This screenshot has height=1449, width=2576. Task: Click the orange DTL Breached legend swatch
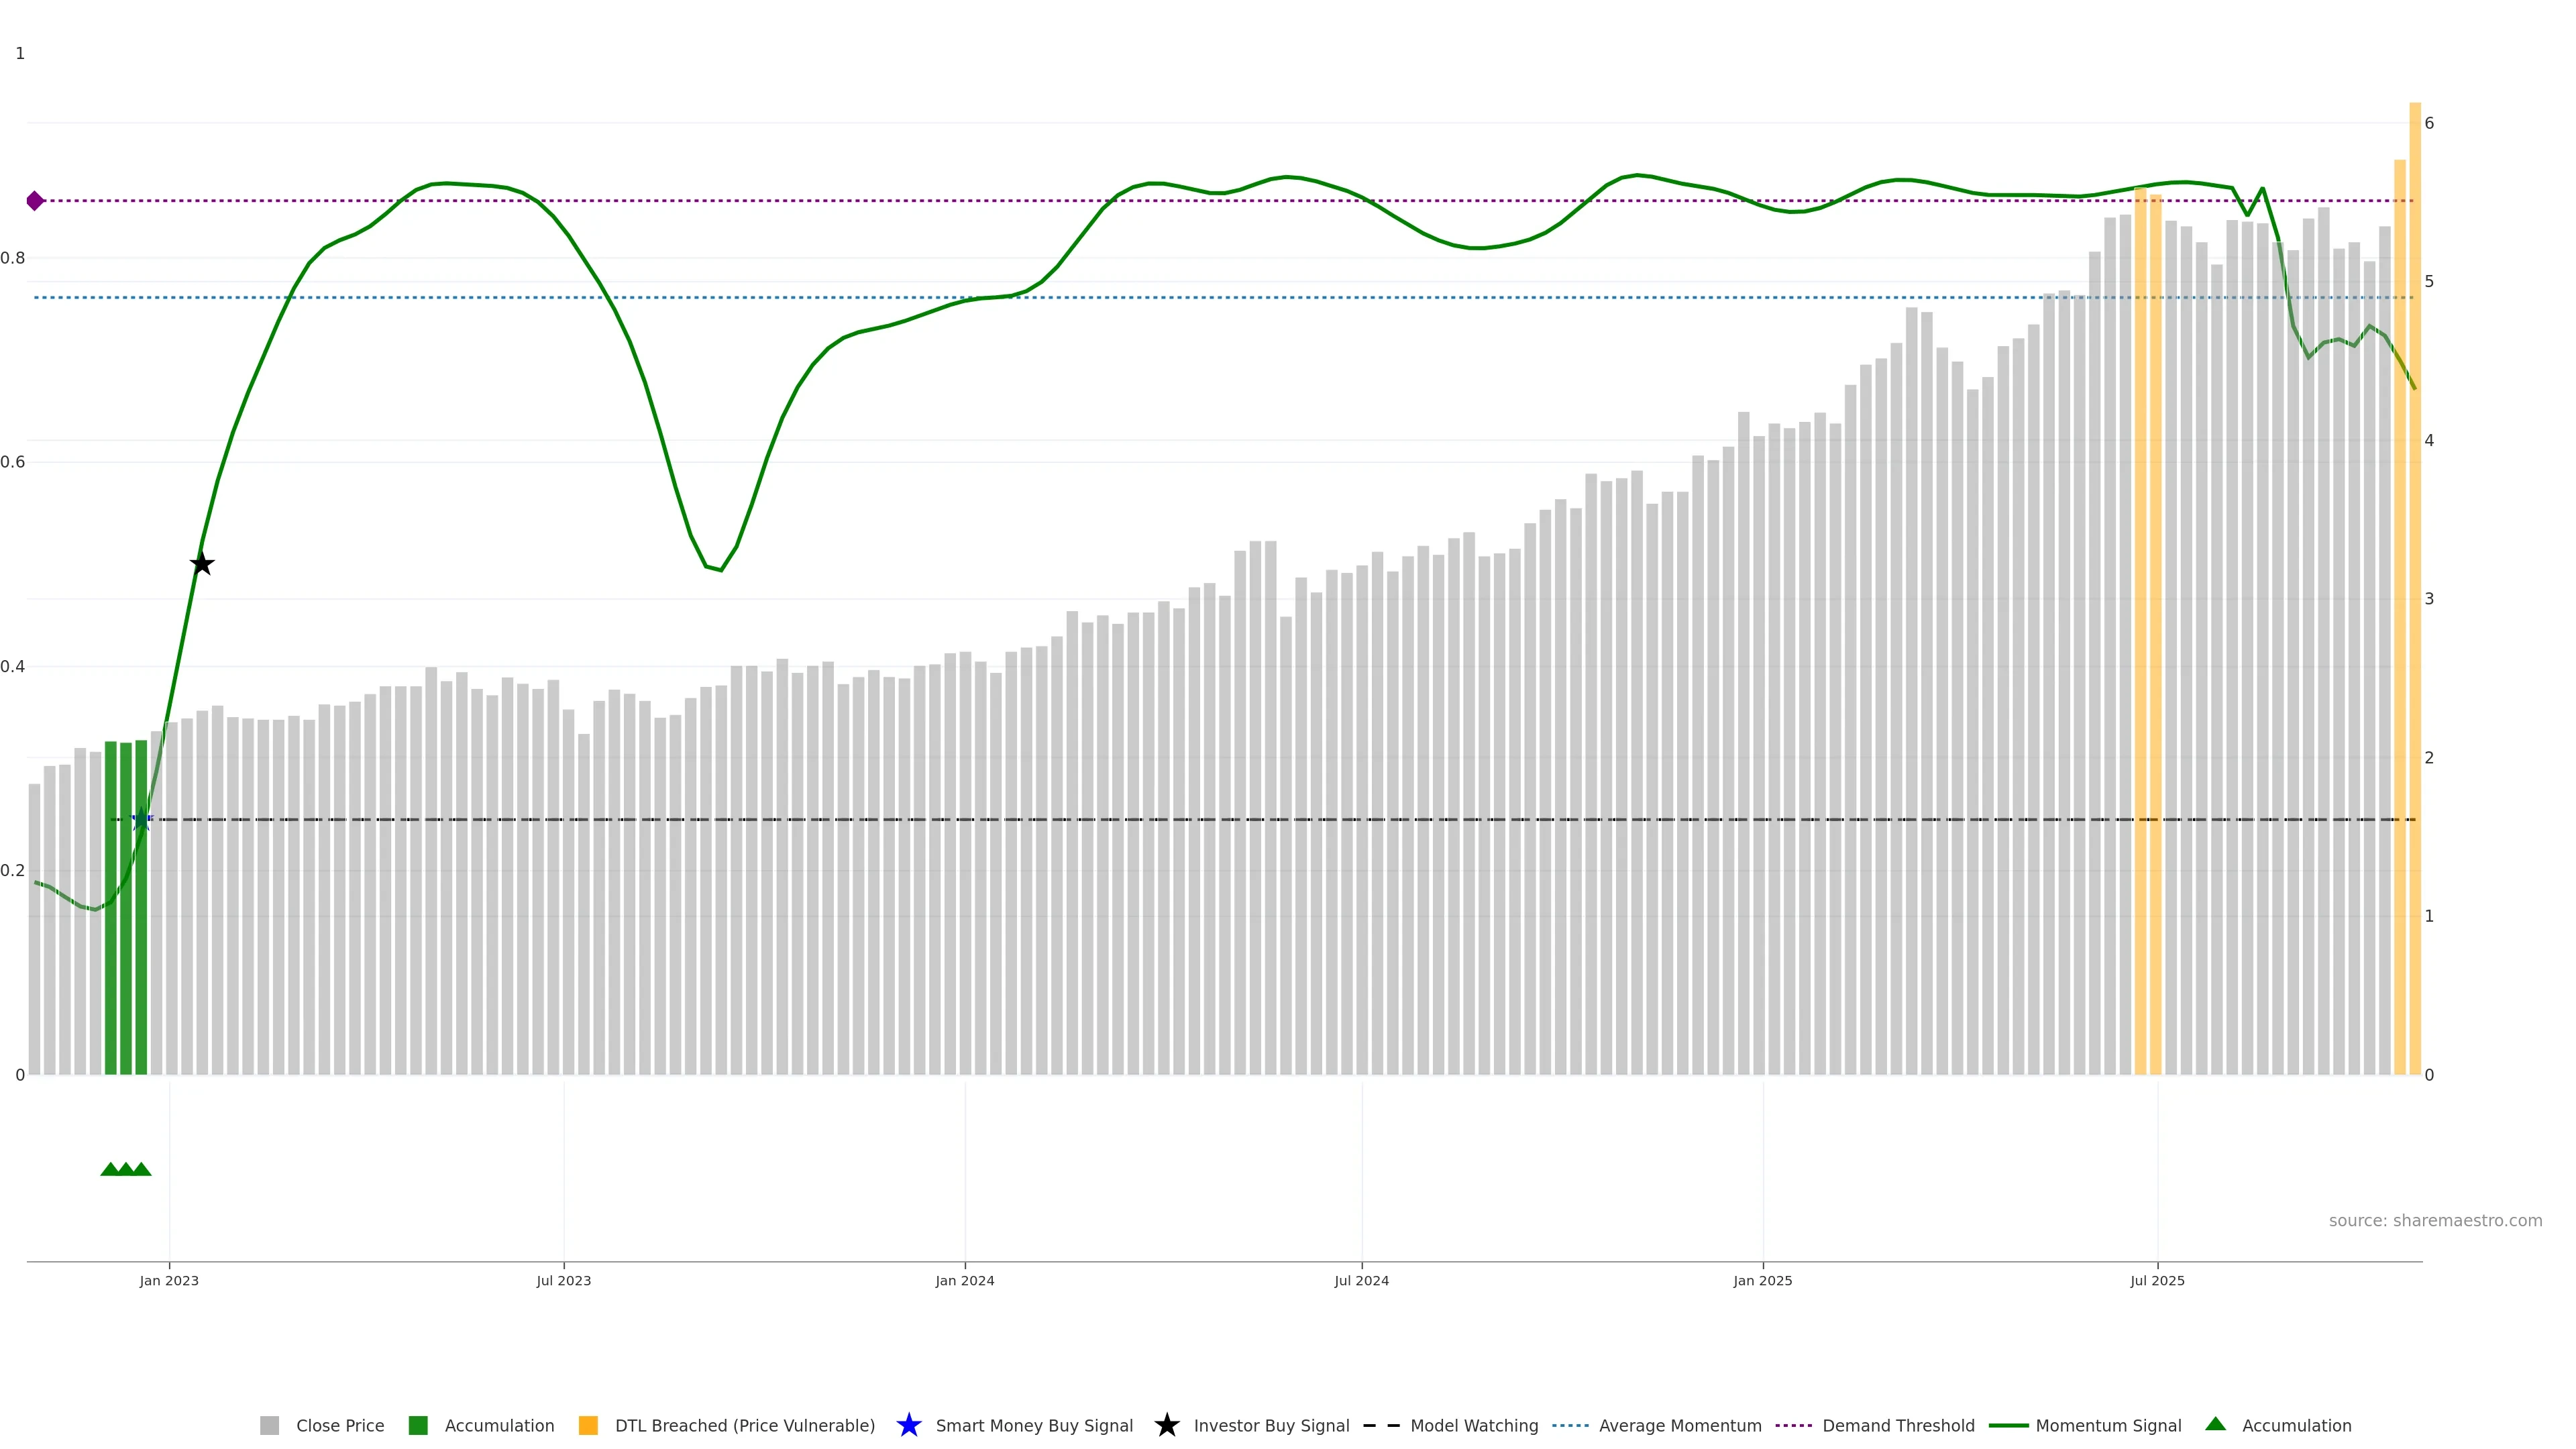coord(588,1425)
